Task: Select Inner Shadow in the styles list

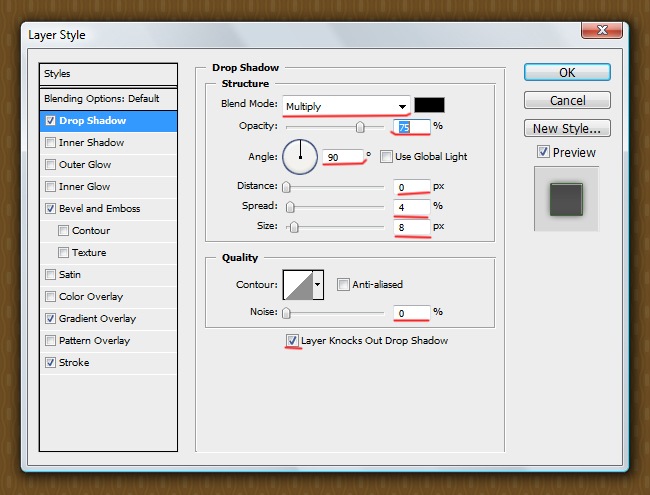Action: [x=51, y=143]
